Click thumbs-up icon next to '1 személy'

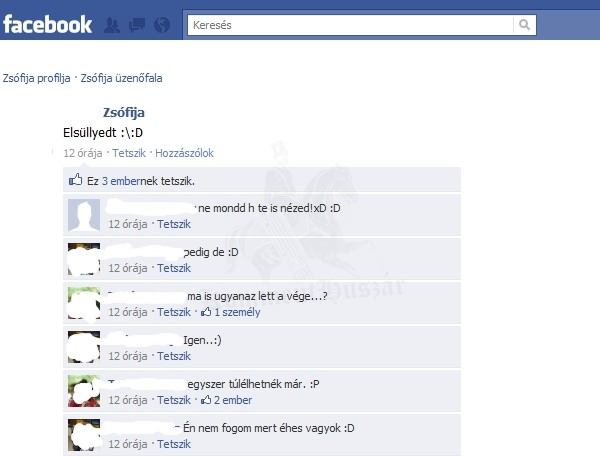coord(206,312)
